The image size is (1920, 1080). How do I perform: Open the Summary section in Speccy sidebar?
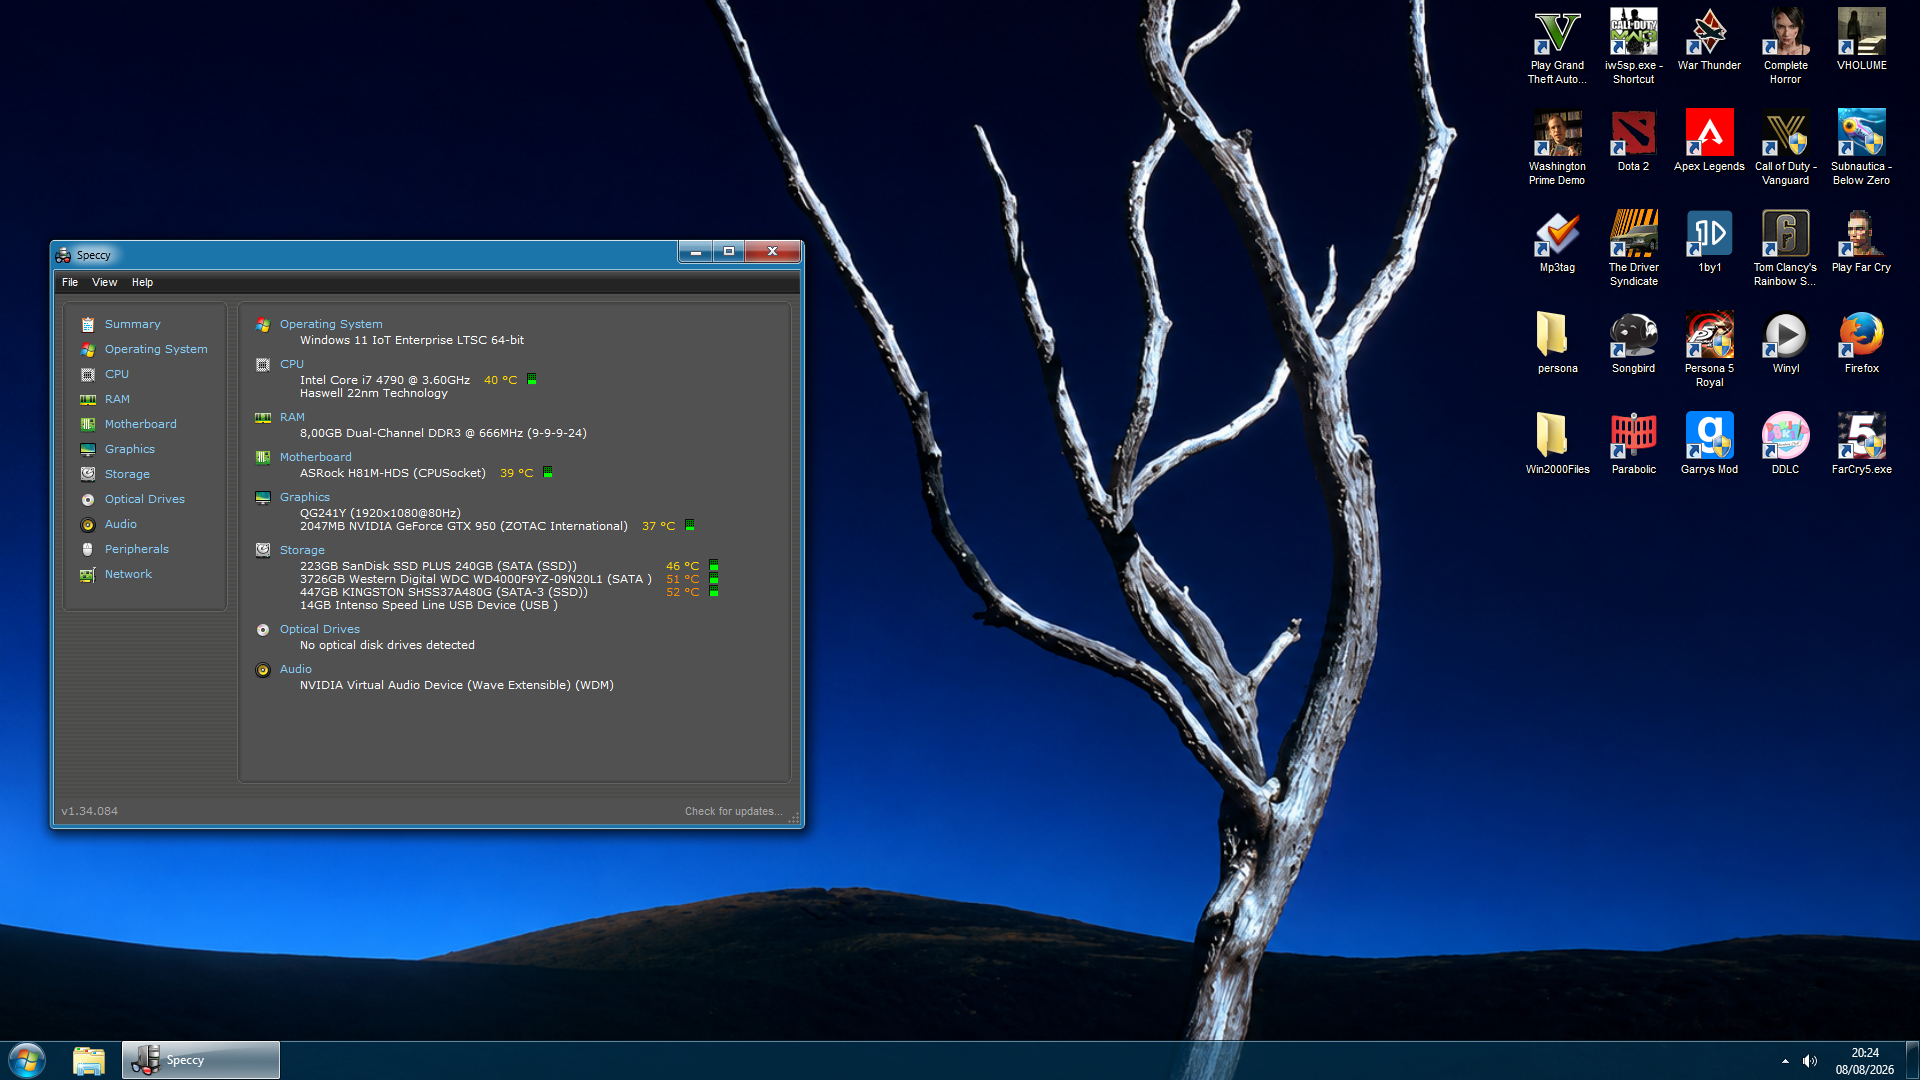coord(132,324)
